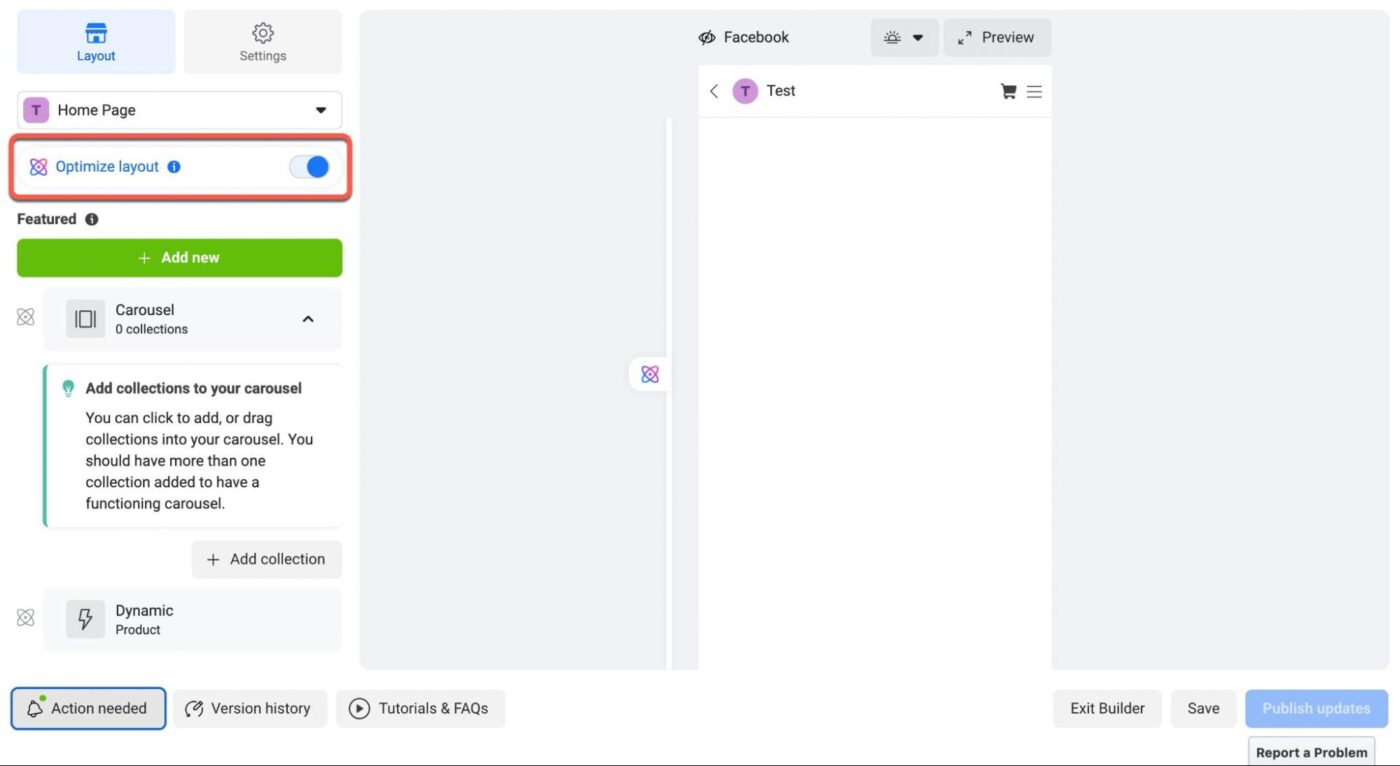Viewport: 1400px width, 766px height.
Task: Toggle the Optimize layout switch off
Action: 310,166
